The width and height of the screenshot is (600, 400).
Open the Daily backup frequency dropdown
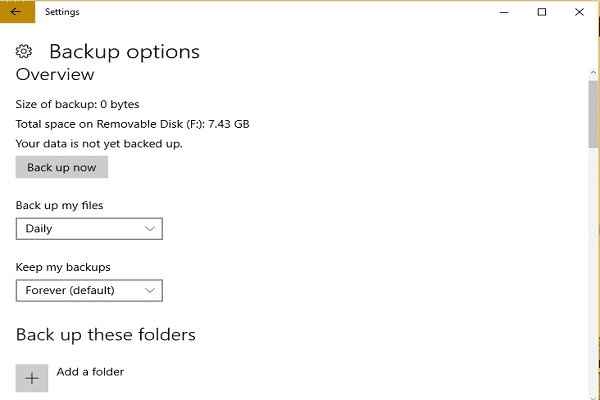(89, 229)
